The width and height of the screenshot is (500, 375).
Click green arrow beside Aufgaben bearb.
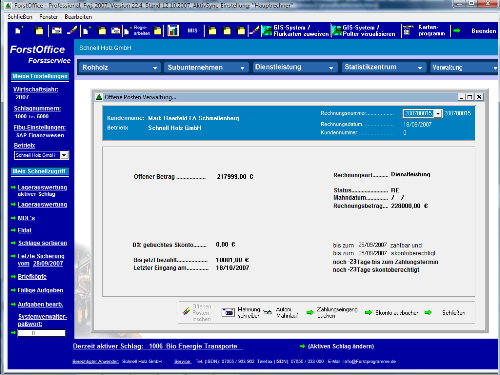(13, 304)
